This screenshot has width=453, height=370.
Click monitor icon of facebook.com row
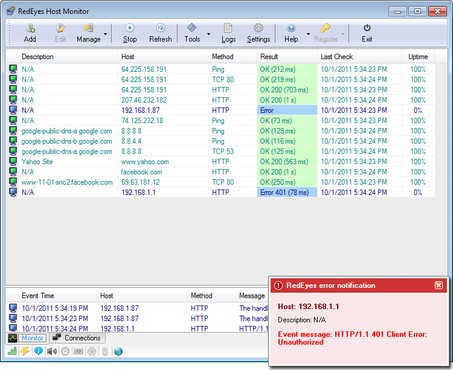13,172
